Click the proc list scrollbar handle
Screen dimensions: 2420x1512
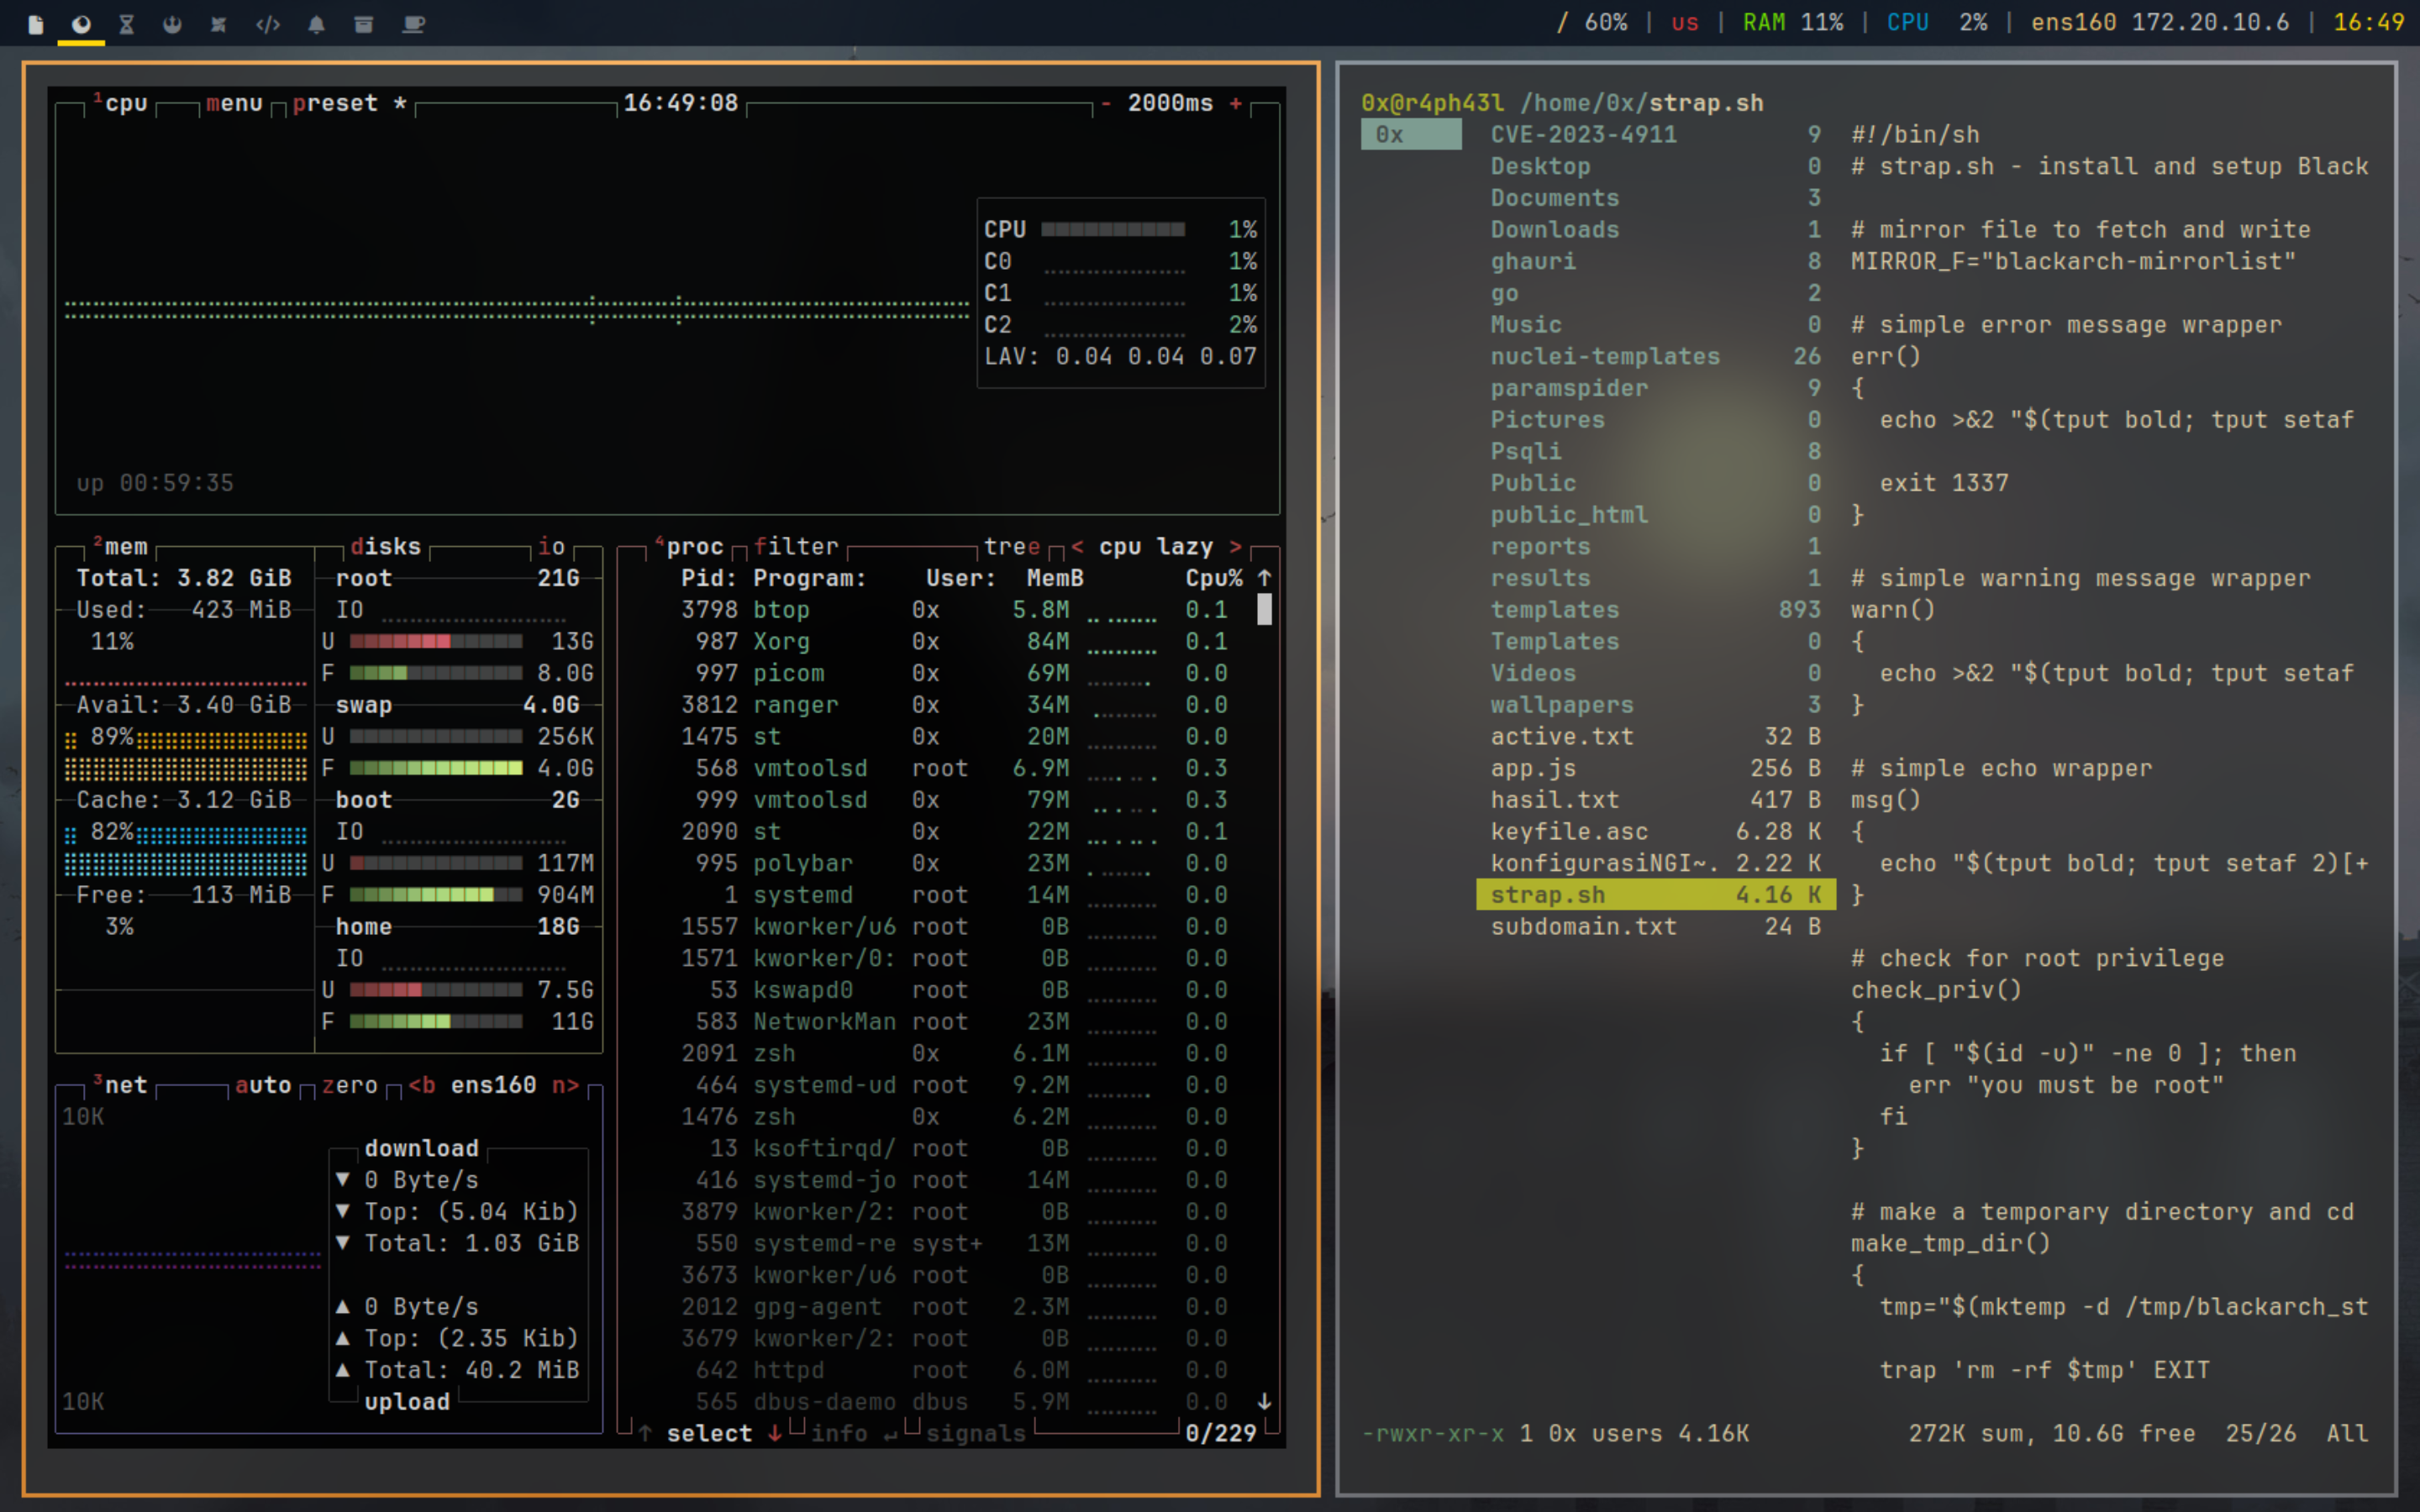(x=1264, y=609)
